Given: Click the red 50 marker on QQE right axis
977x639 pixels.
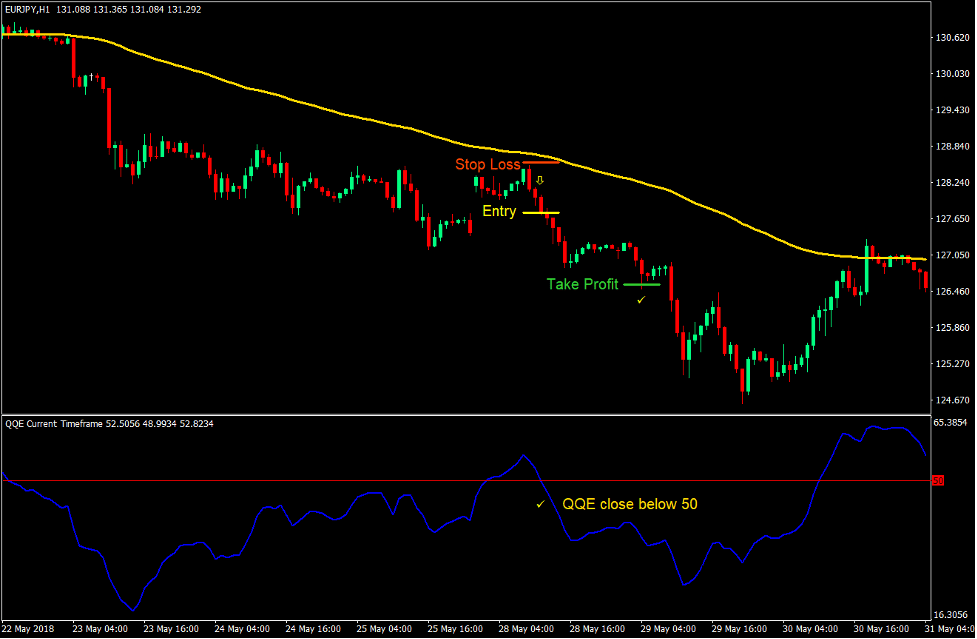Looking at the screenshot, I should 938,479.
